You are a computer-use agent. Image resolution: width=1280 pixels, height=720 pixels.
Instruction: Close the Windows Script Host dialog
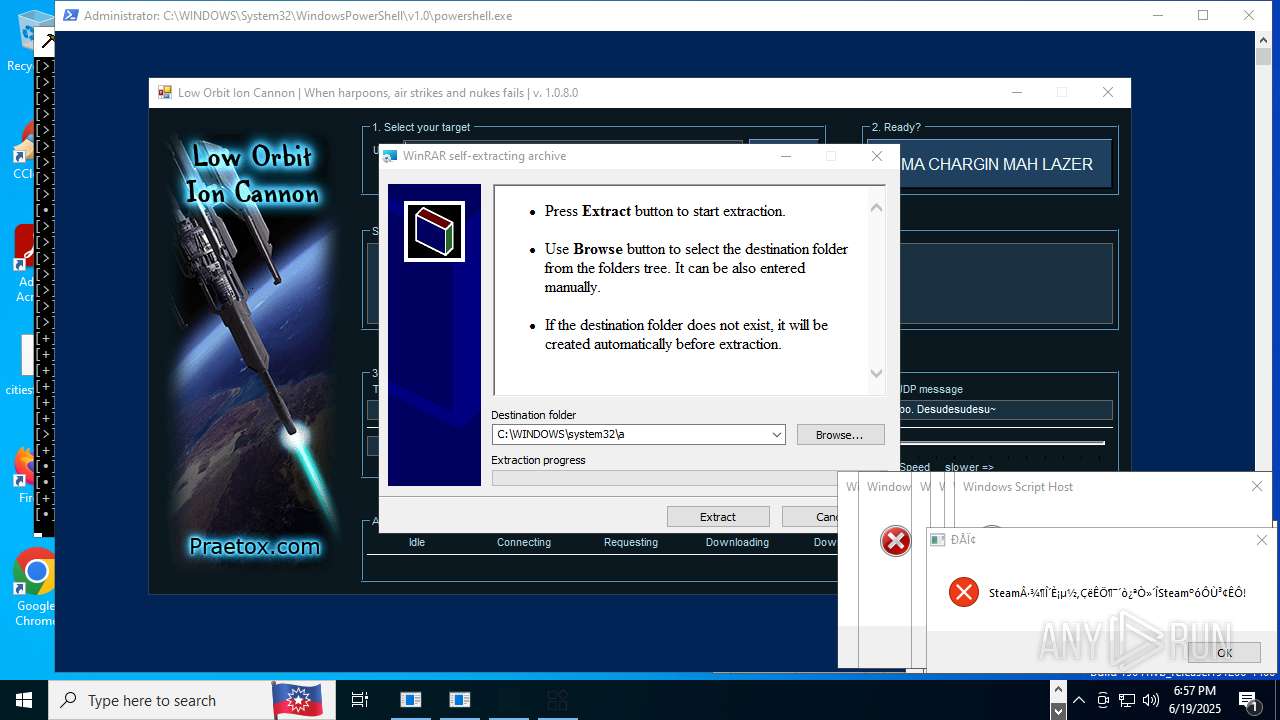(1257, 486)
